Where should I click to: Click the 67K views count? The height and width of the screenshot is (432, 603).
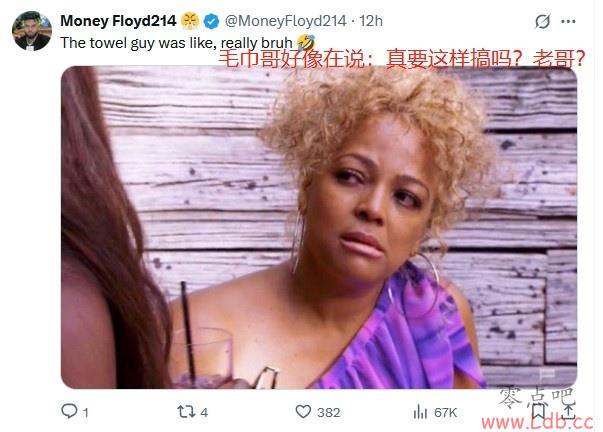pos(445,413)
